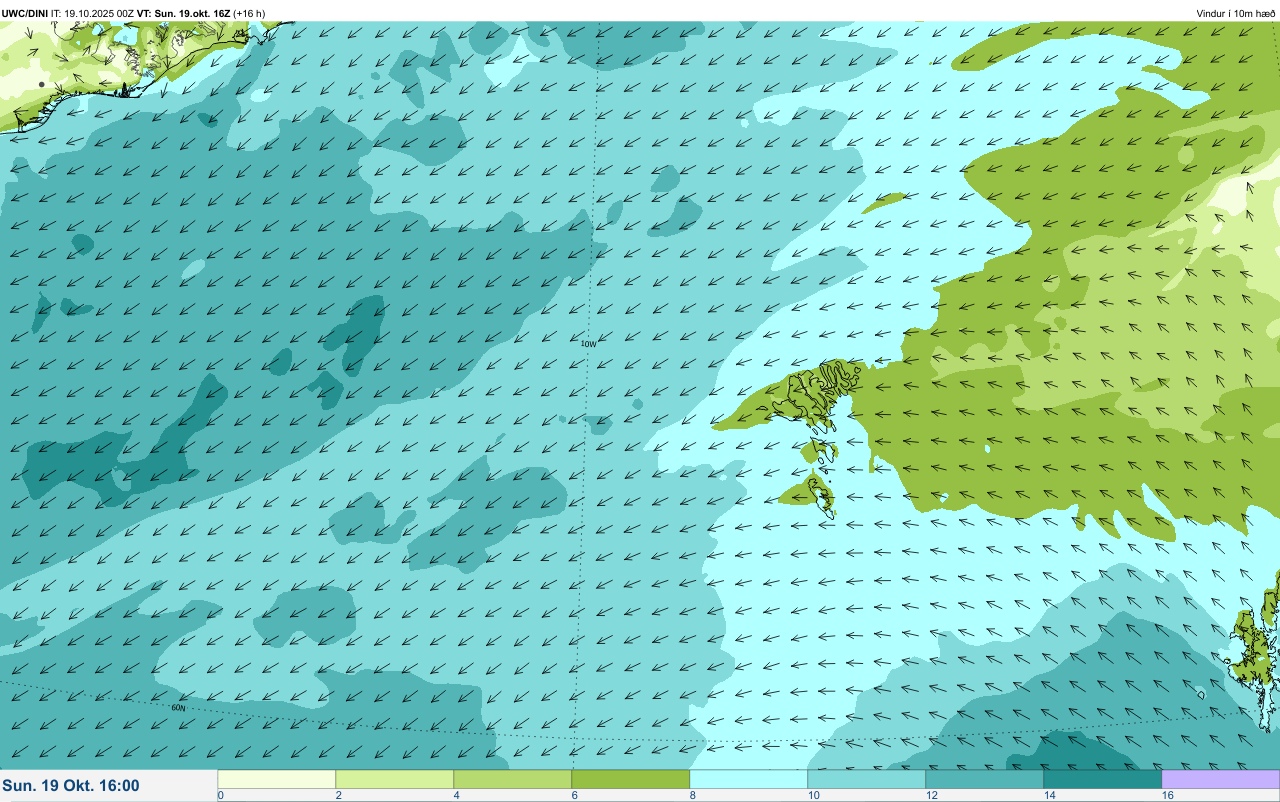Click the legend scale number 8

coord(693,795)
